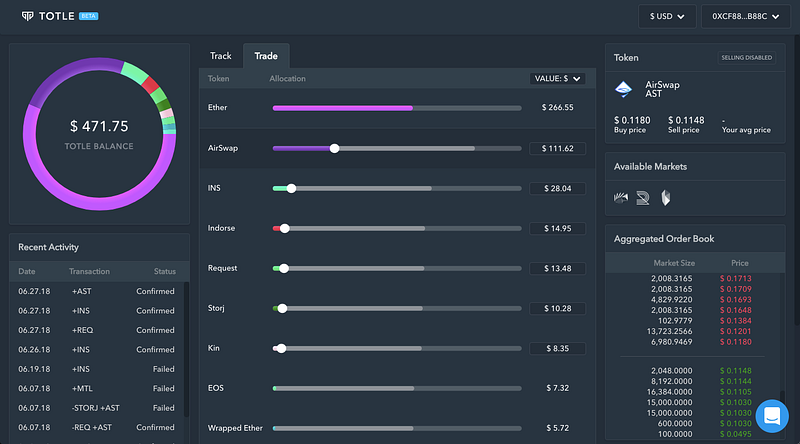The image size is (800, 444).
Task: Click the Indorse $ 14.95 value field
Action: 557,228
